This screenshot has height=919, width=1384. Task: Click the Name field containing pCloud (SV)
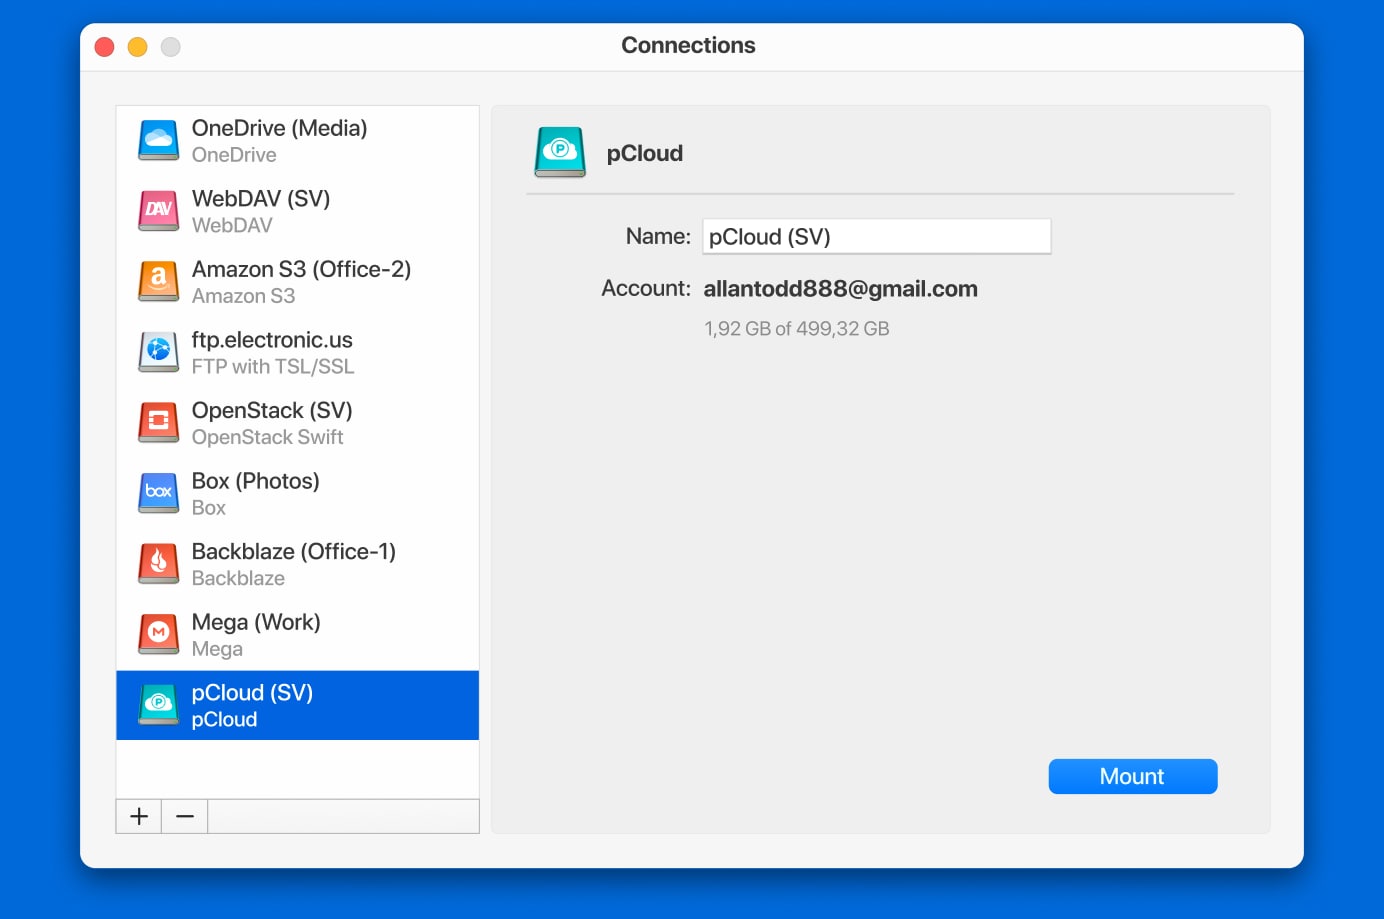click(876, 237)
